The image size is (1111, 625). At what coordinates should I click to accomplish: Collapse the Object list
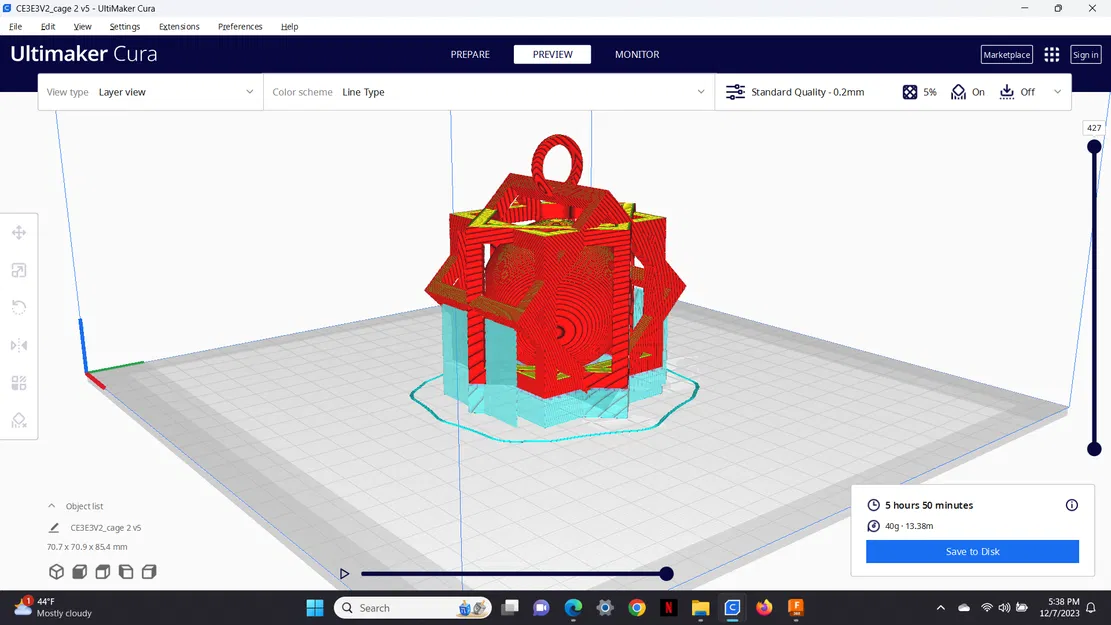tap(52, 506)
